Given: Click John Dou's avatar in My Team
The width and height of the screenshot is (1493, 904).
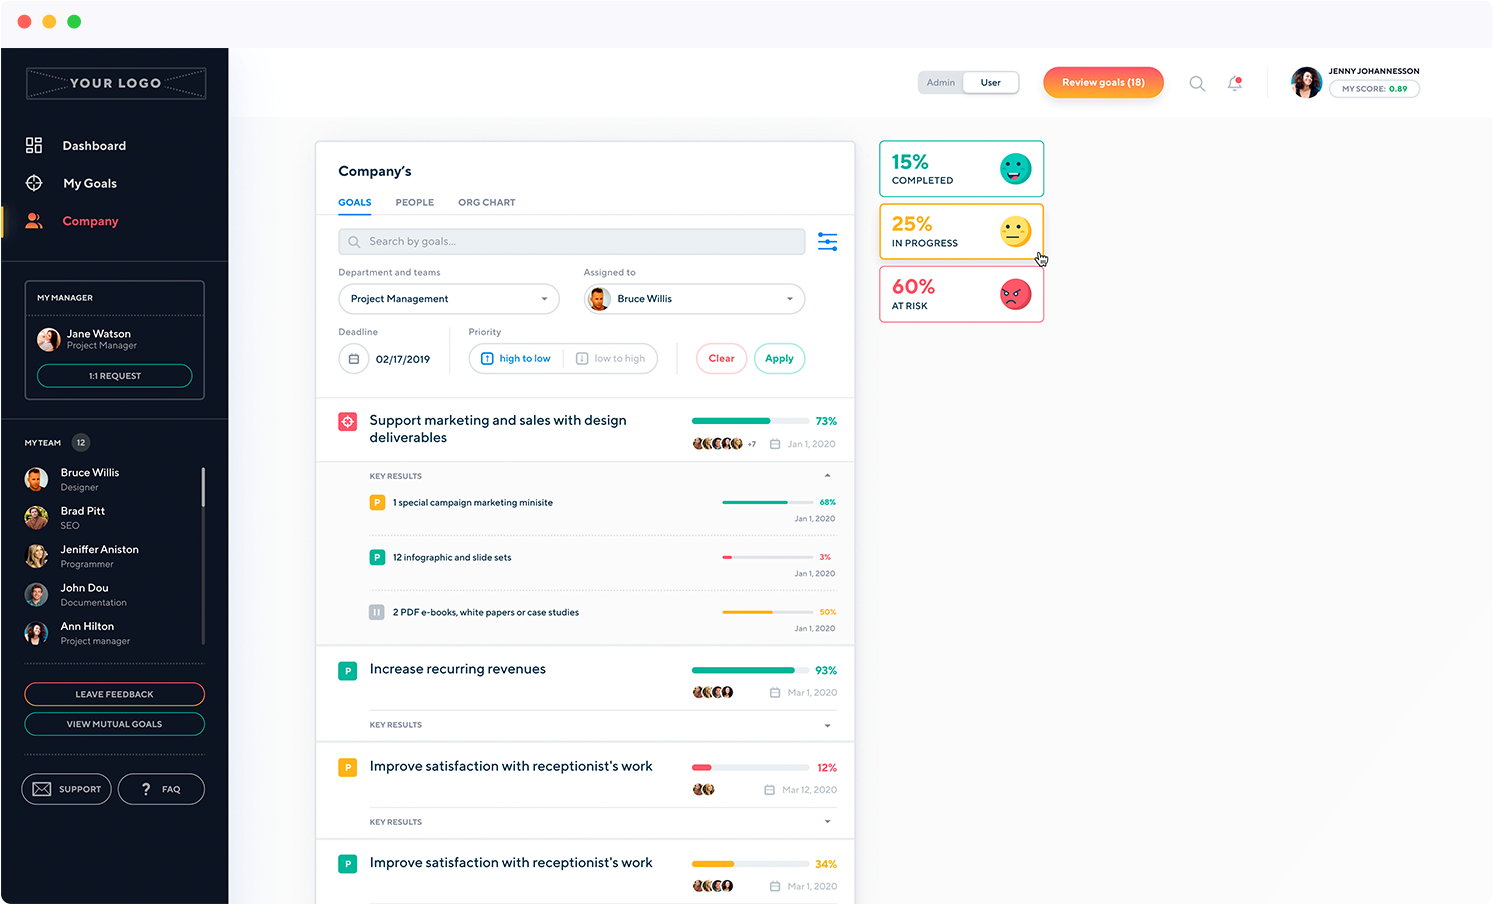Looking at the screenshot, I should click(37, 594).
